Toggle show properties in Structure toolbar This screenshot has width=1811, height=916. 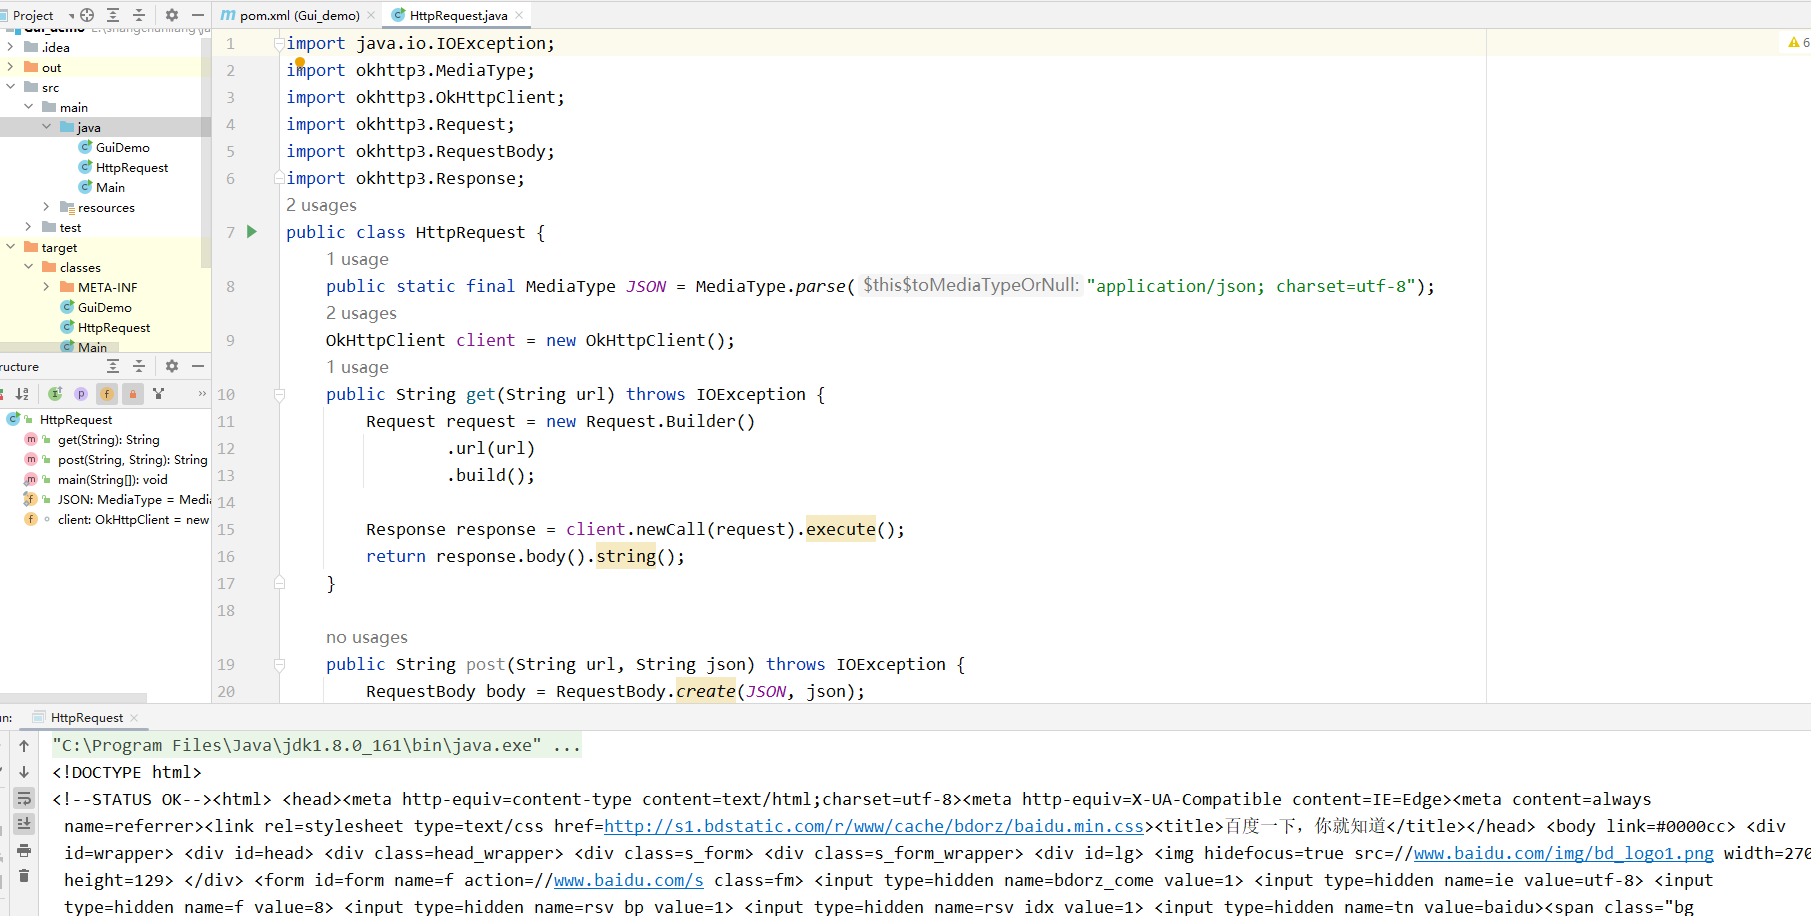[81, 394]
